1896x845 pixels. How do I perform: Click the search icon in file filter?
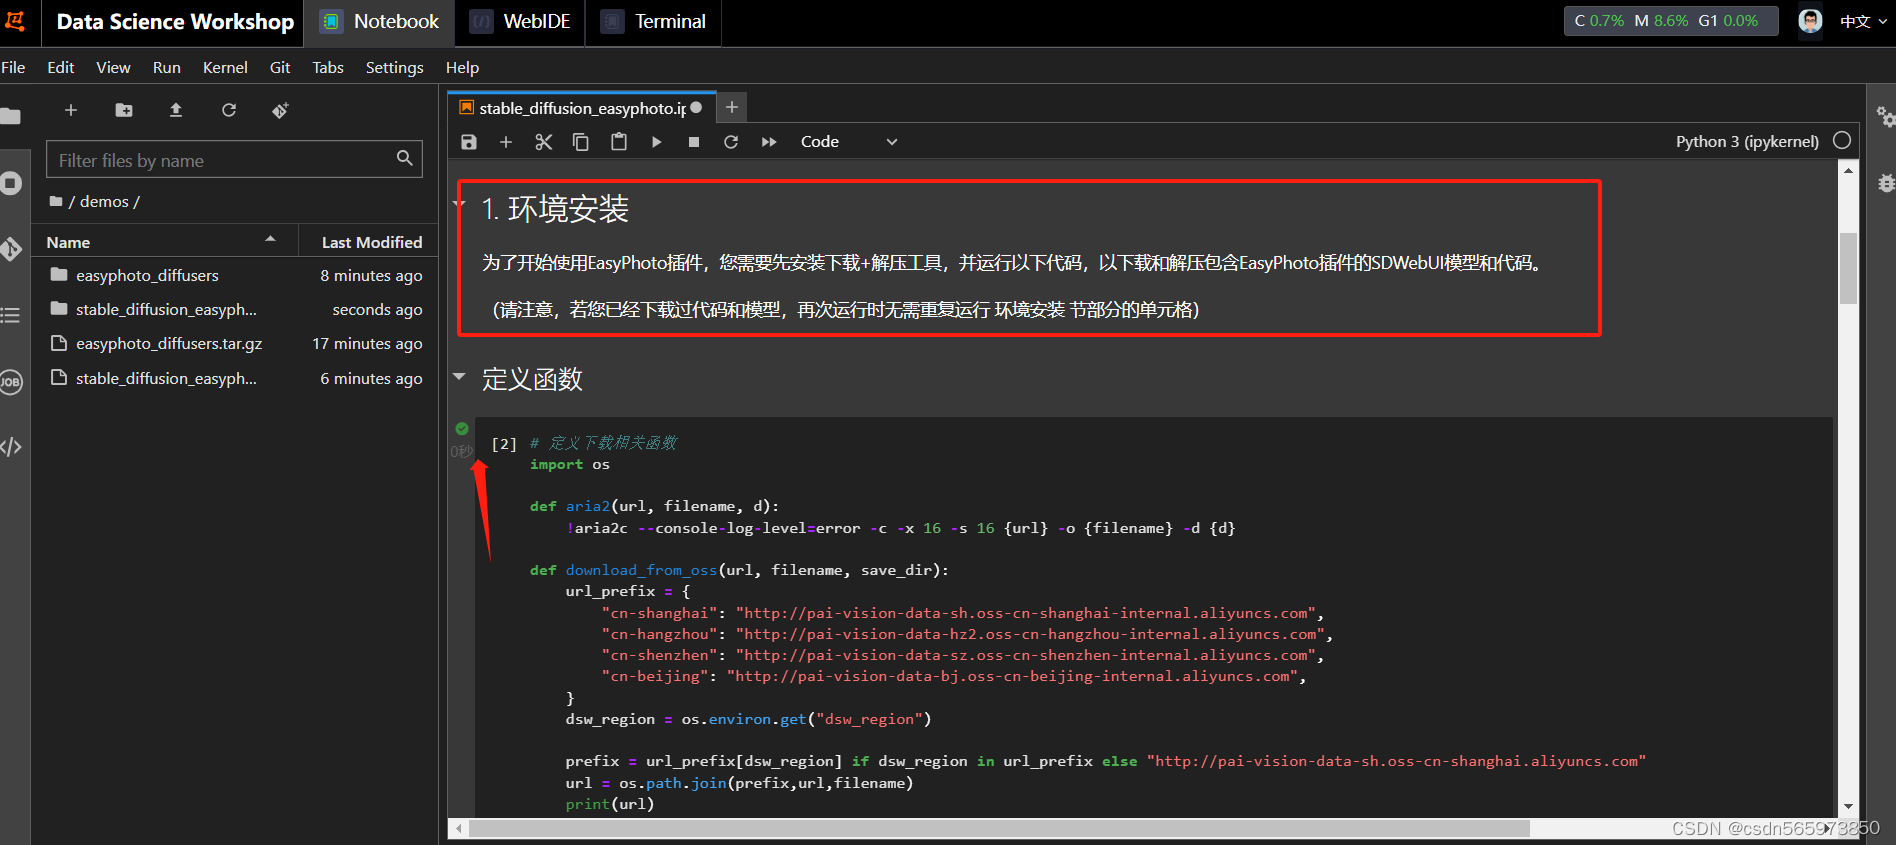point(405,158)
